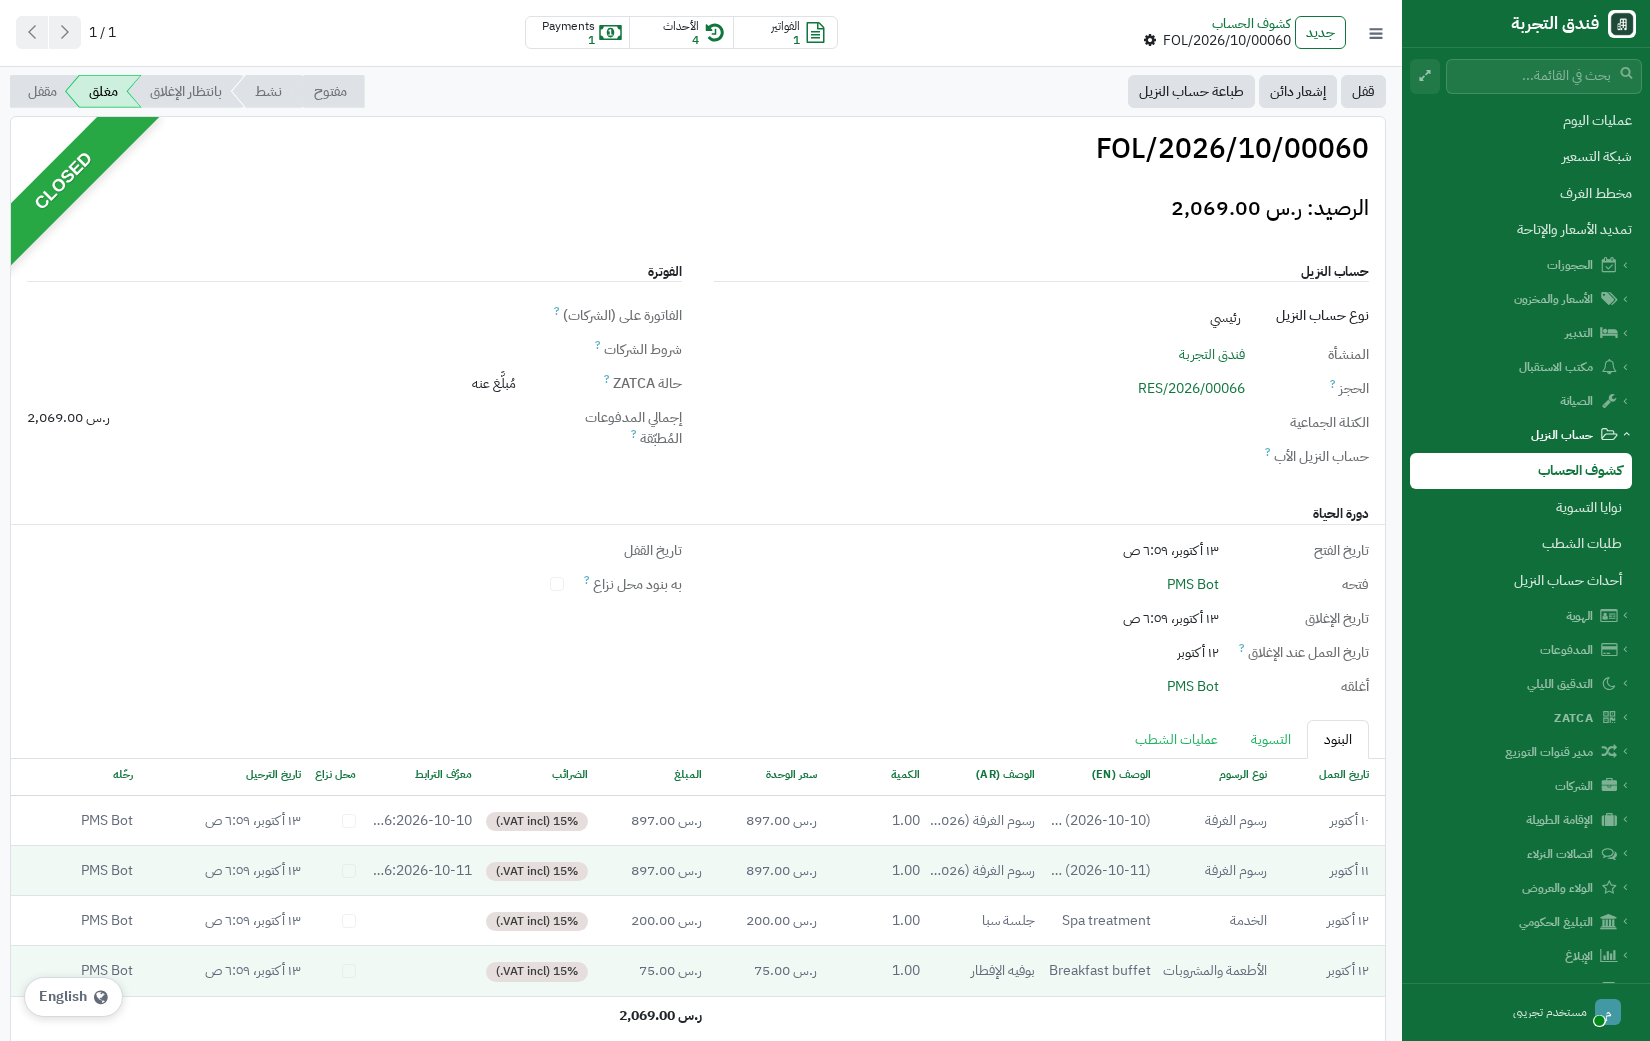This screenshot has width=1650, height=1041.
Task: Click the globe icon in English switcher
Action: tap(101, 997)
